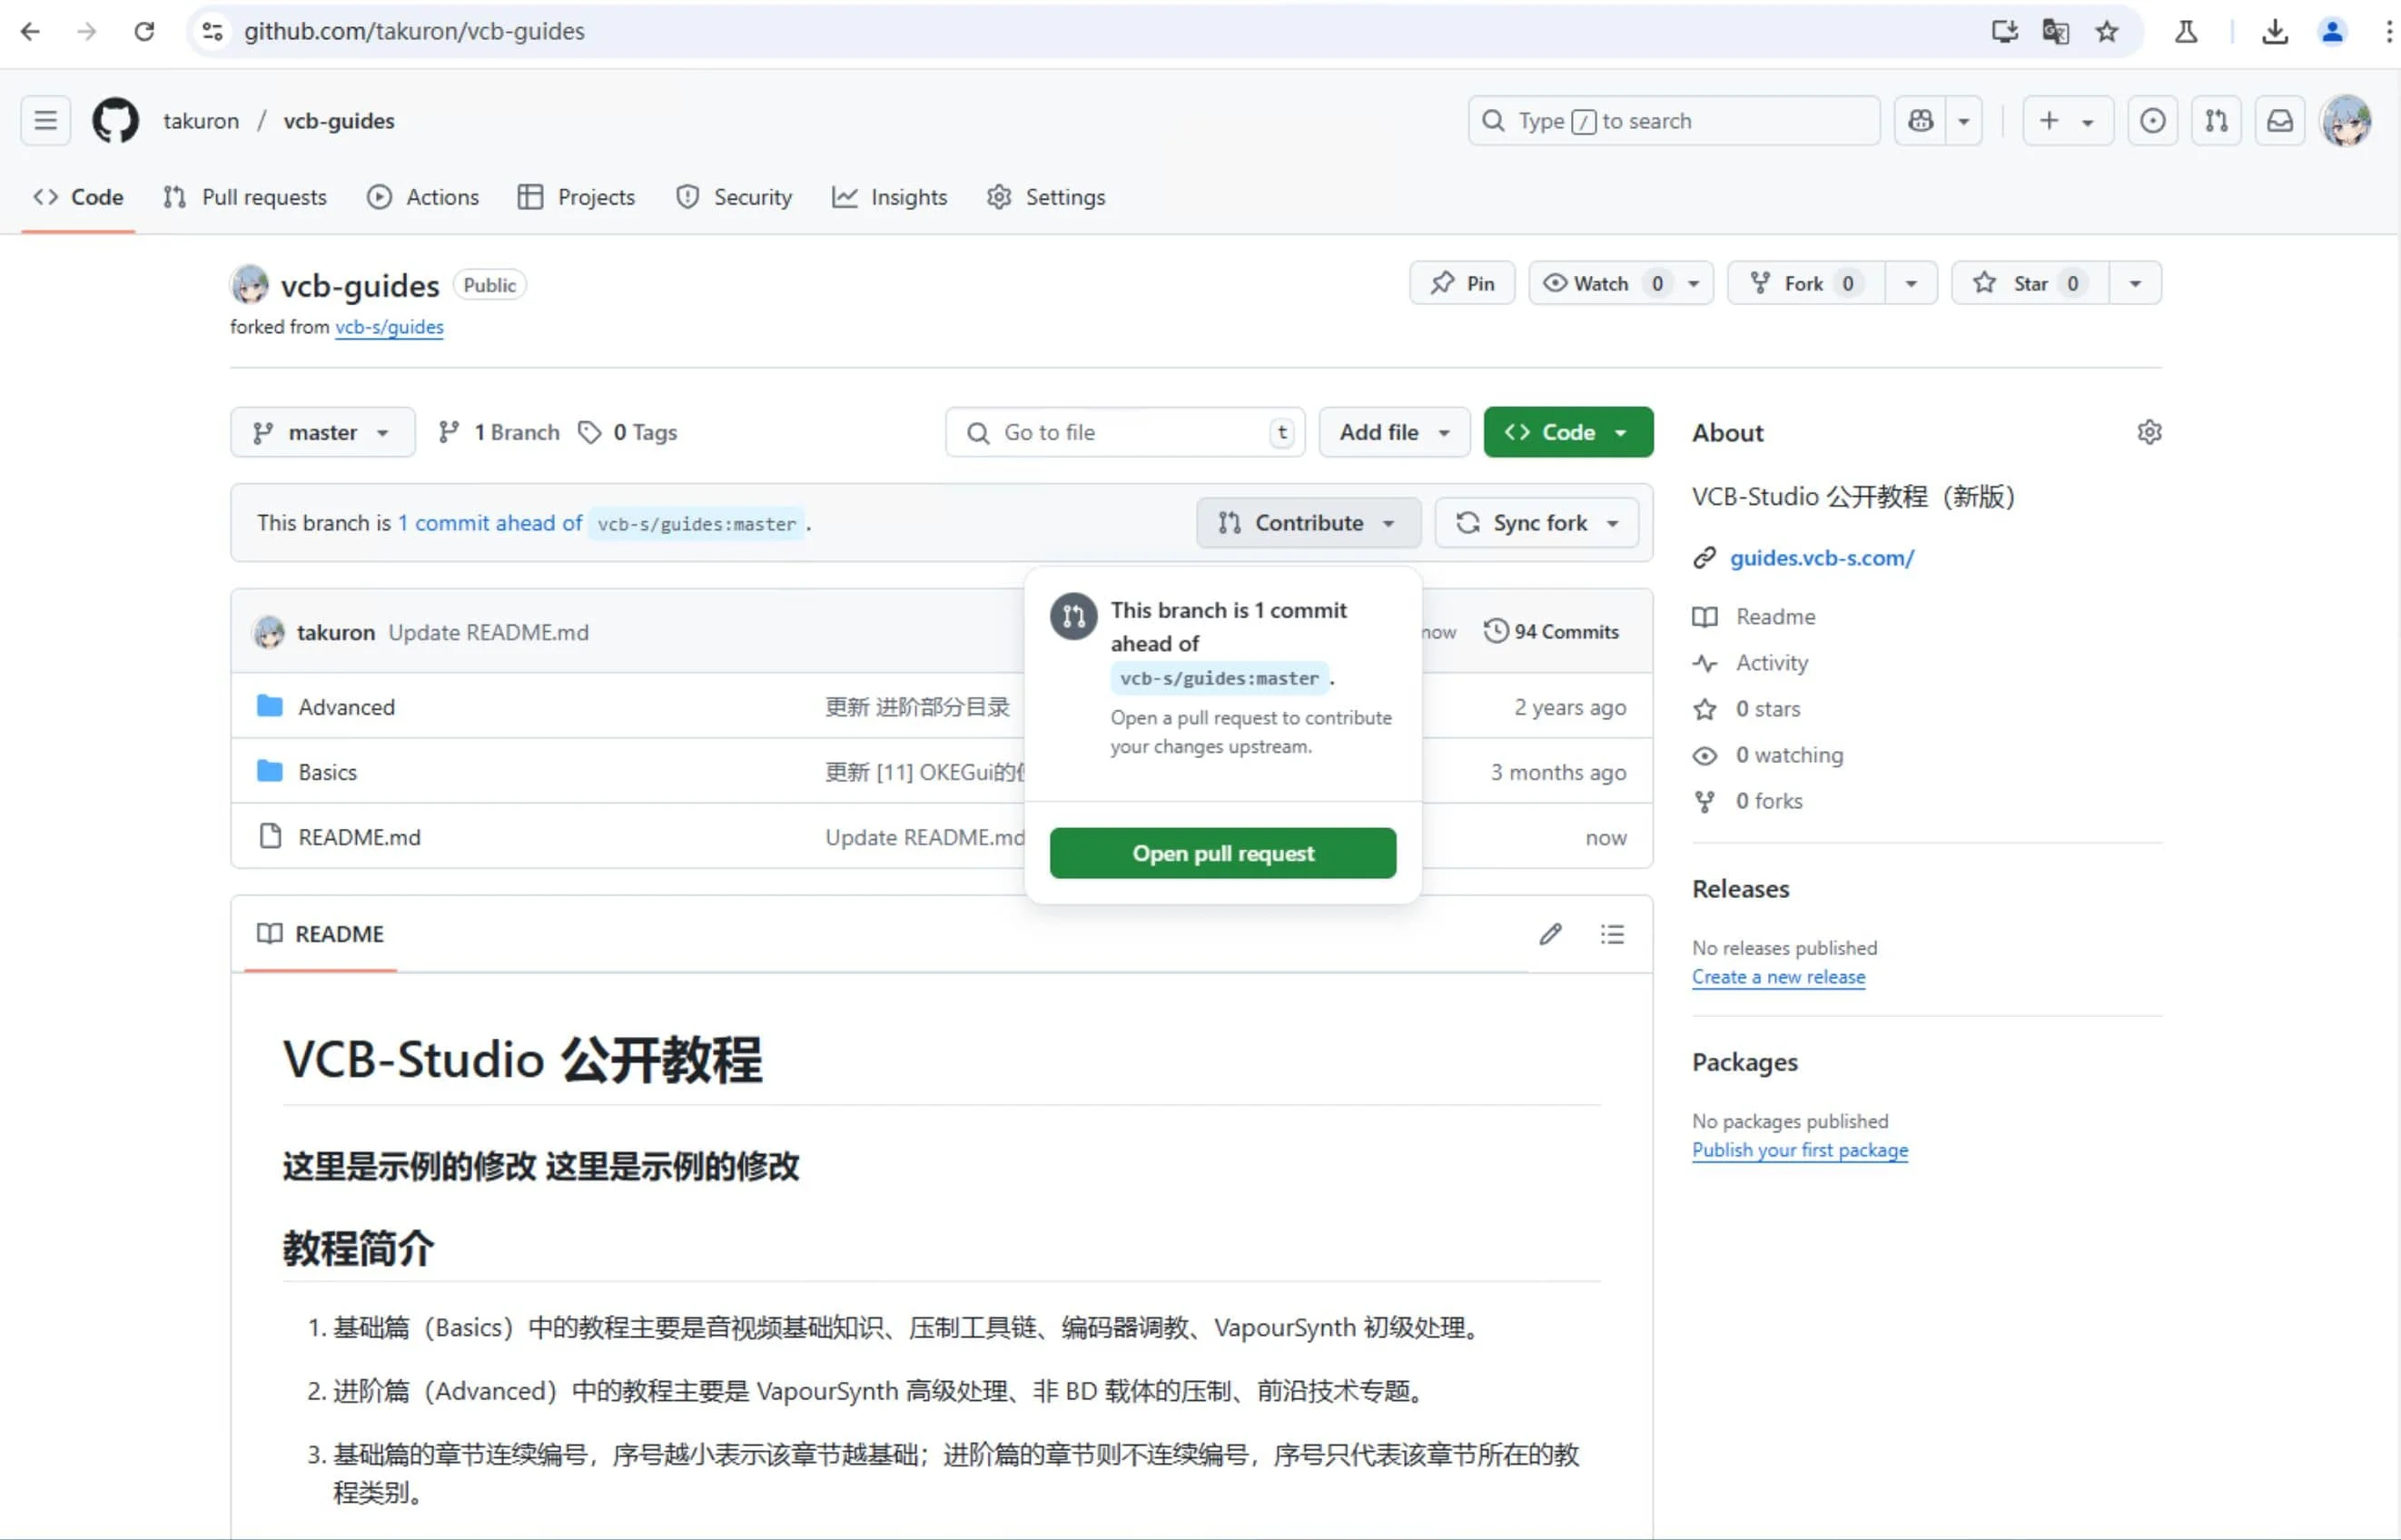2401x1540 pixels.
Task: Switch to the Code tab
Action: click(x=78, y=197)
